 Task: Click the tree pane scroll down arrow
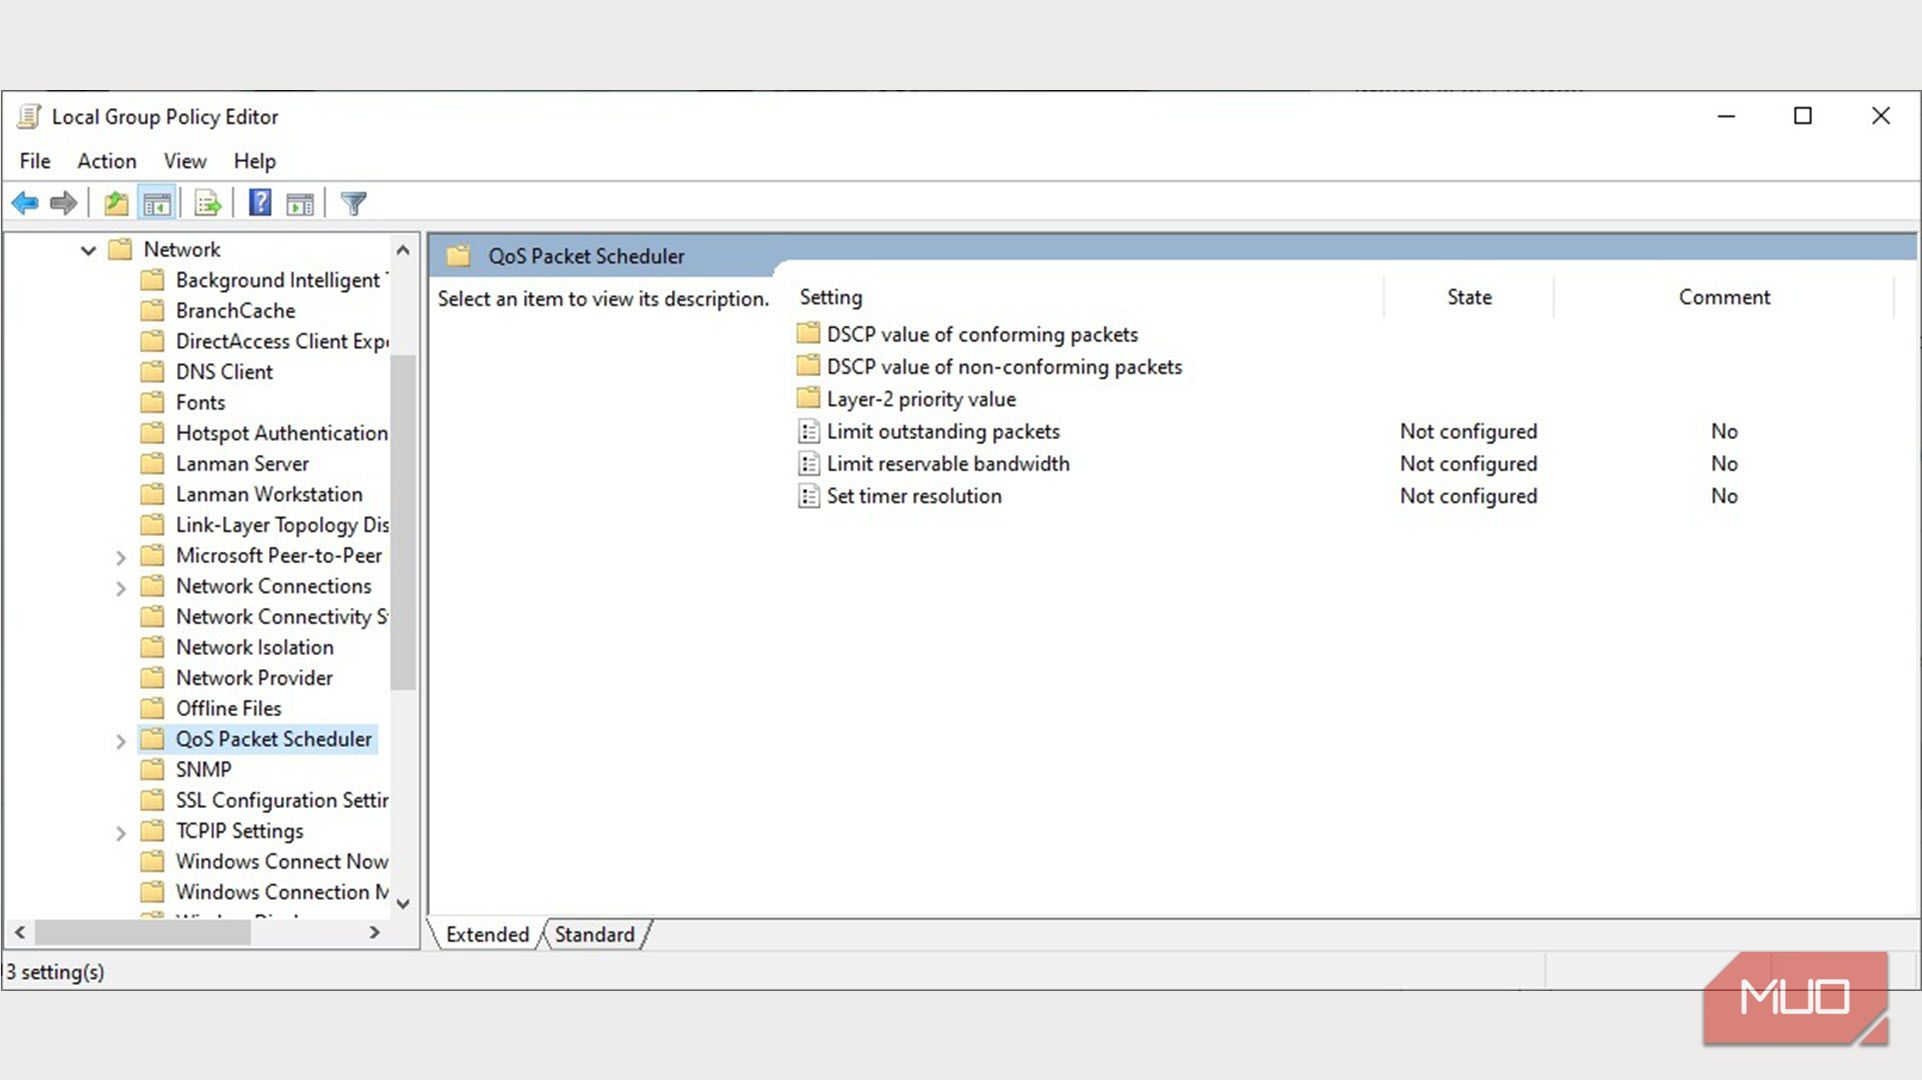403,903
